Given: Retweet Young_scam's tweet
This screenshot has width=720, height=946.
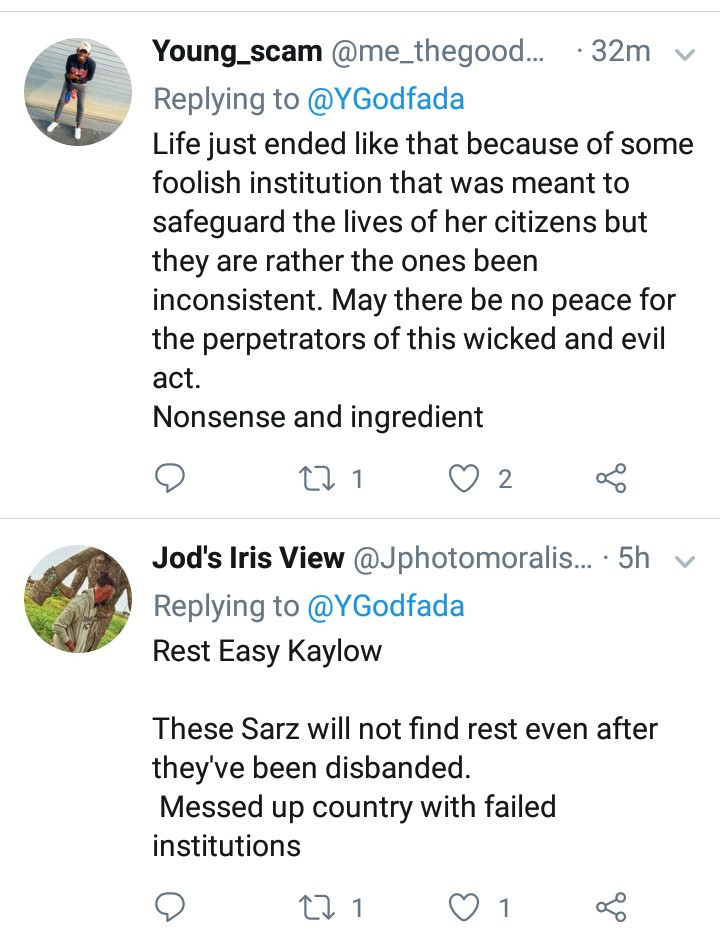Looking at the screenshot, I should click(x=316, y=480).
